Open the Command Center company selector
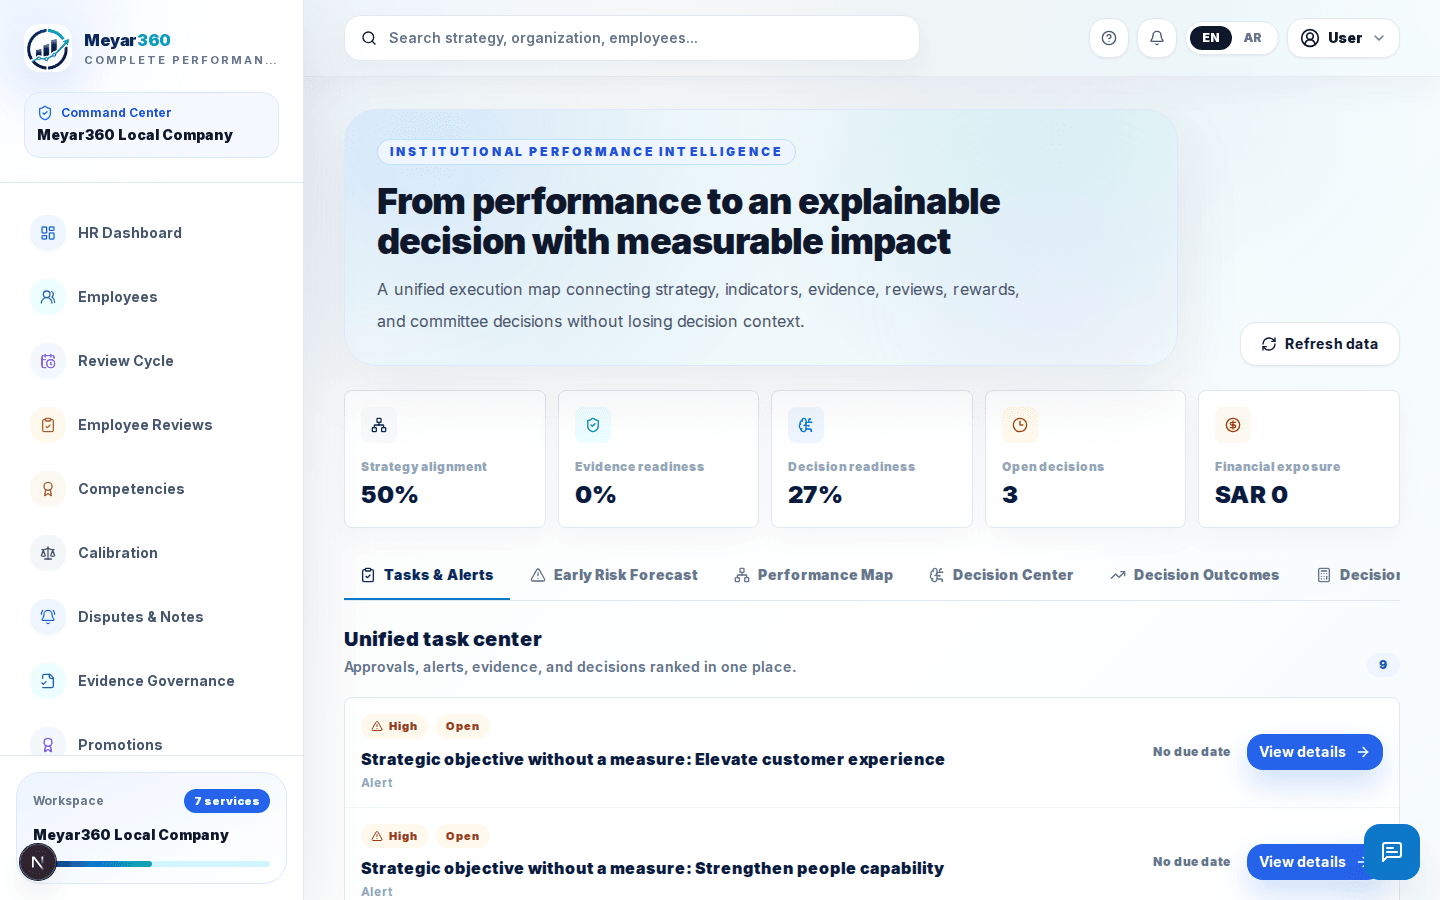This screenshot has height=900, width=1440. click(151, 125)
